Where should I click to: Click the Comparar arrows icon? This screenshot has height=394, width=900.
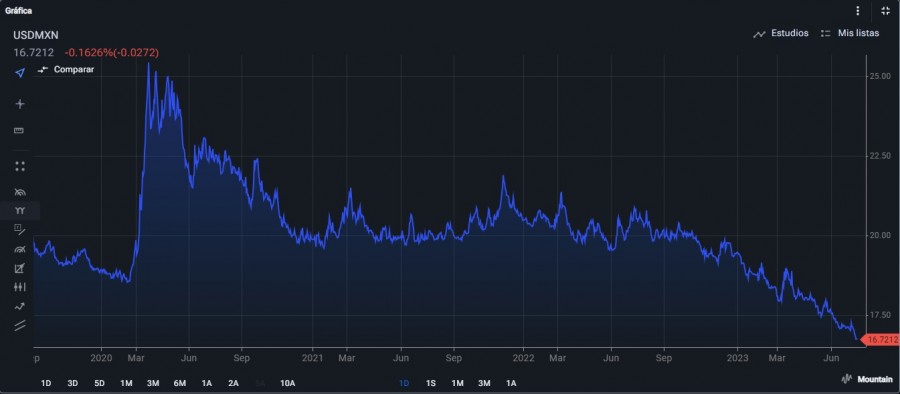[43, 69]
